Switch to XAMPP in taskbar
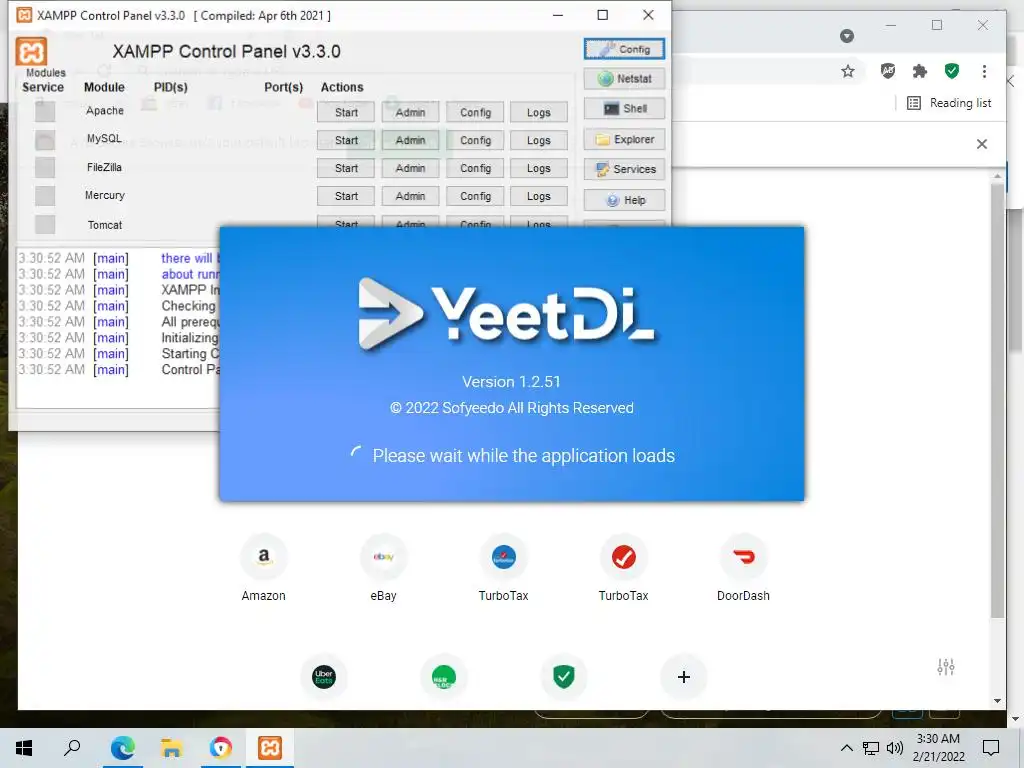Image resolution: width=1024 pixels, height=768 pixels. click(x=270, y=748)
